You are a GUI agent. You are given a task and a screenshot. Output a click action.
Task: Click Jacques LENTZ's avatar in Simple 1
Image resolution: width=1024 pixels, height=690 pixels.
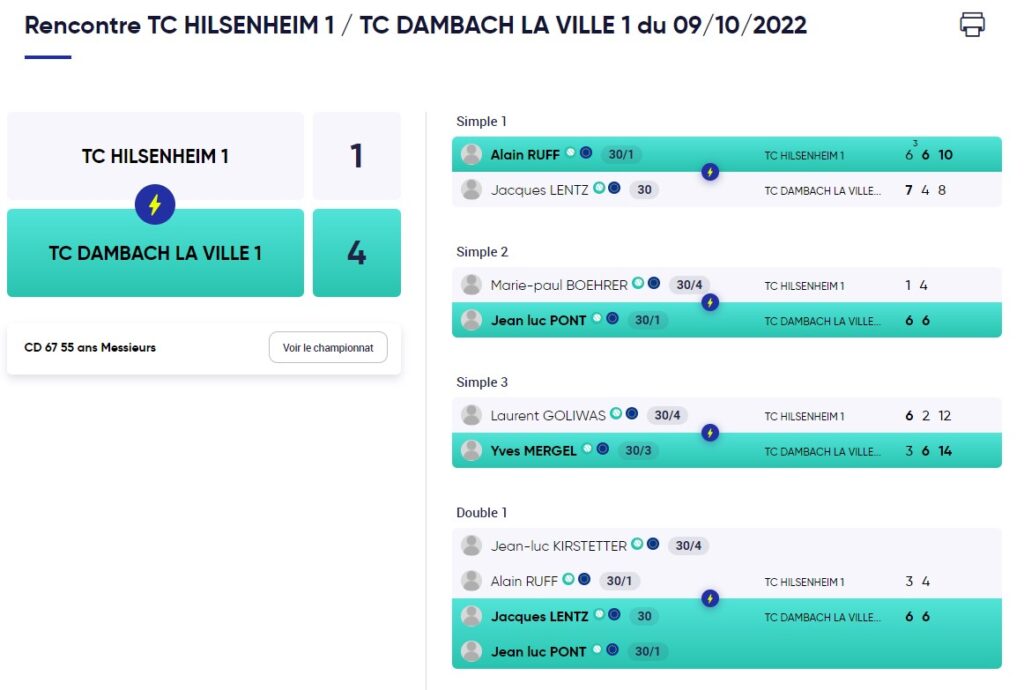pyautogui.click(x=471, y=190)
